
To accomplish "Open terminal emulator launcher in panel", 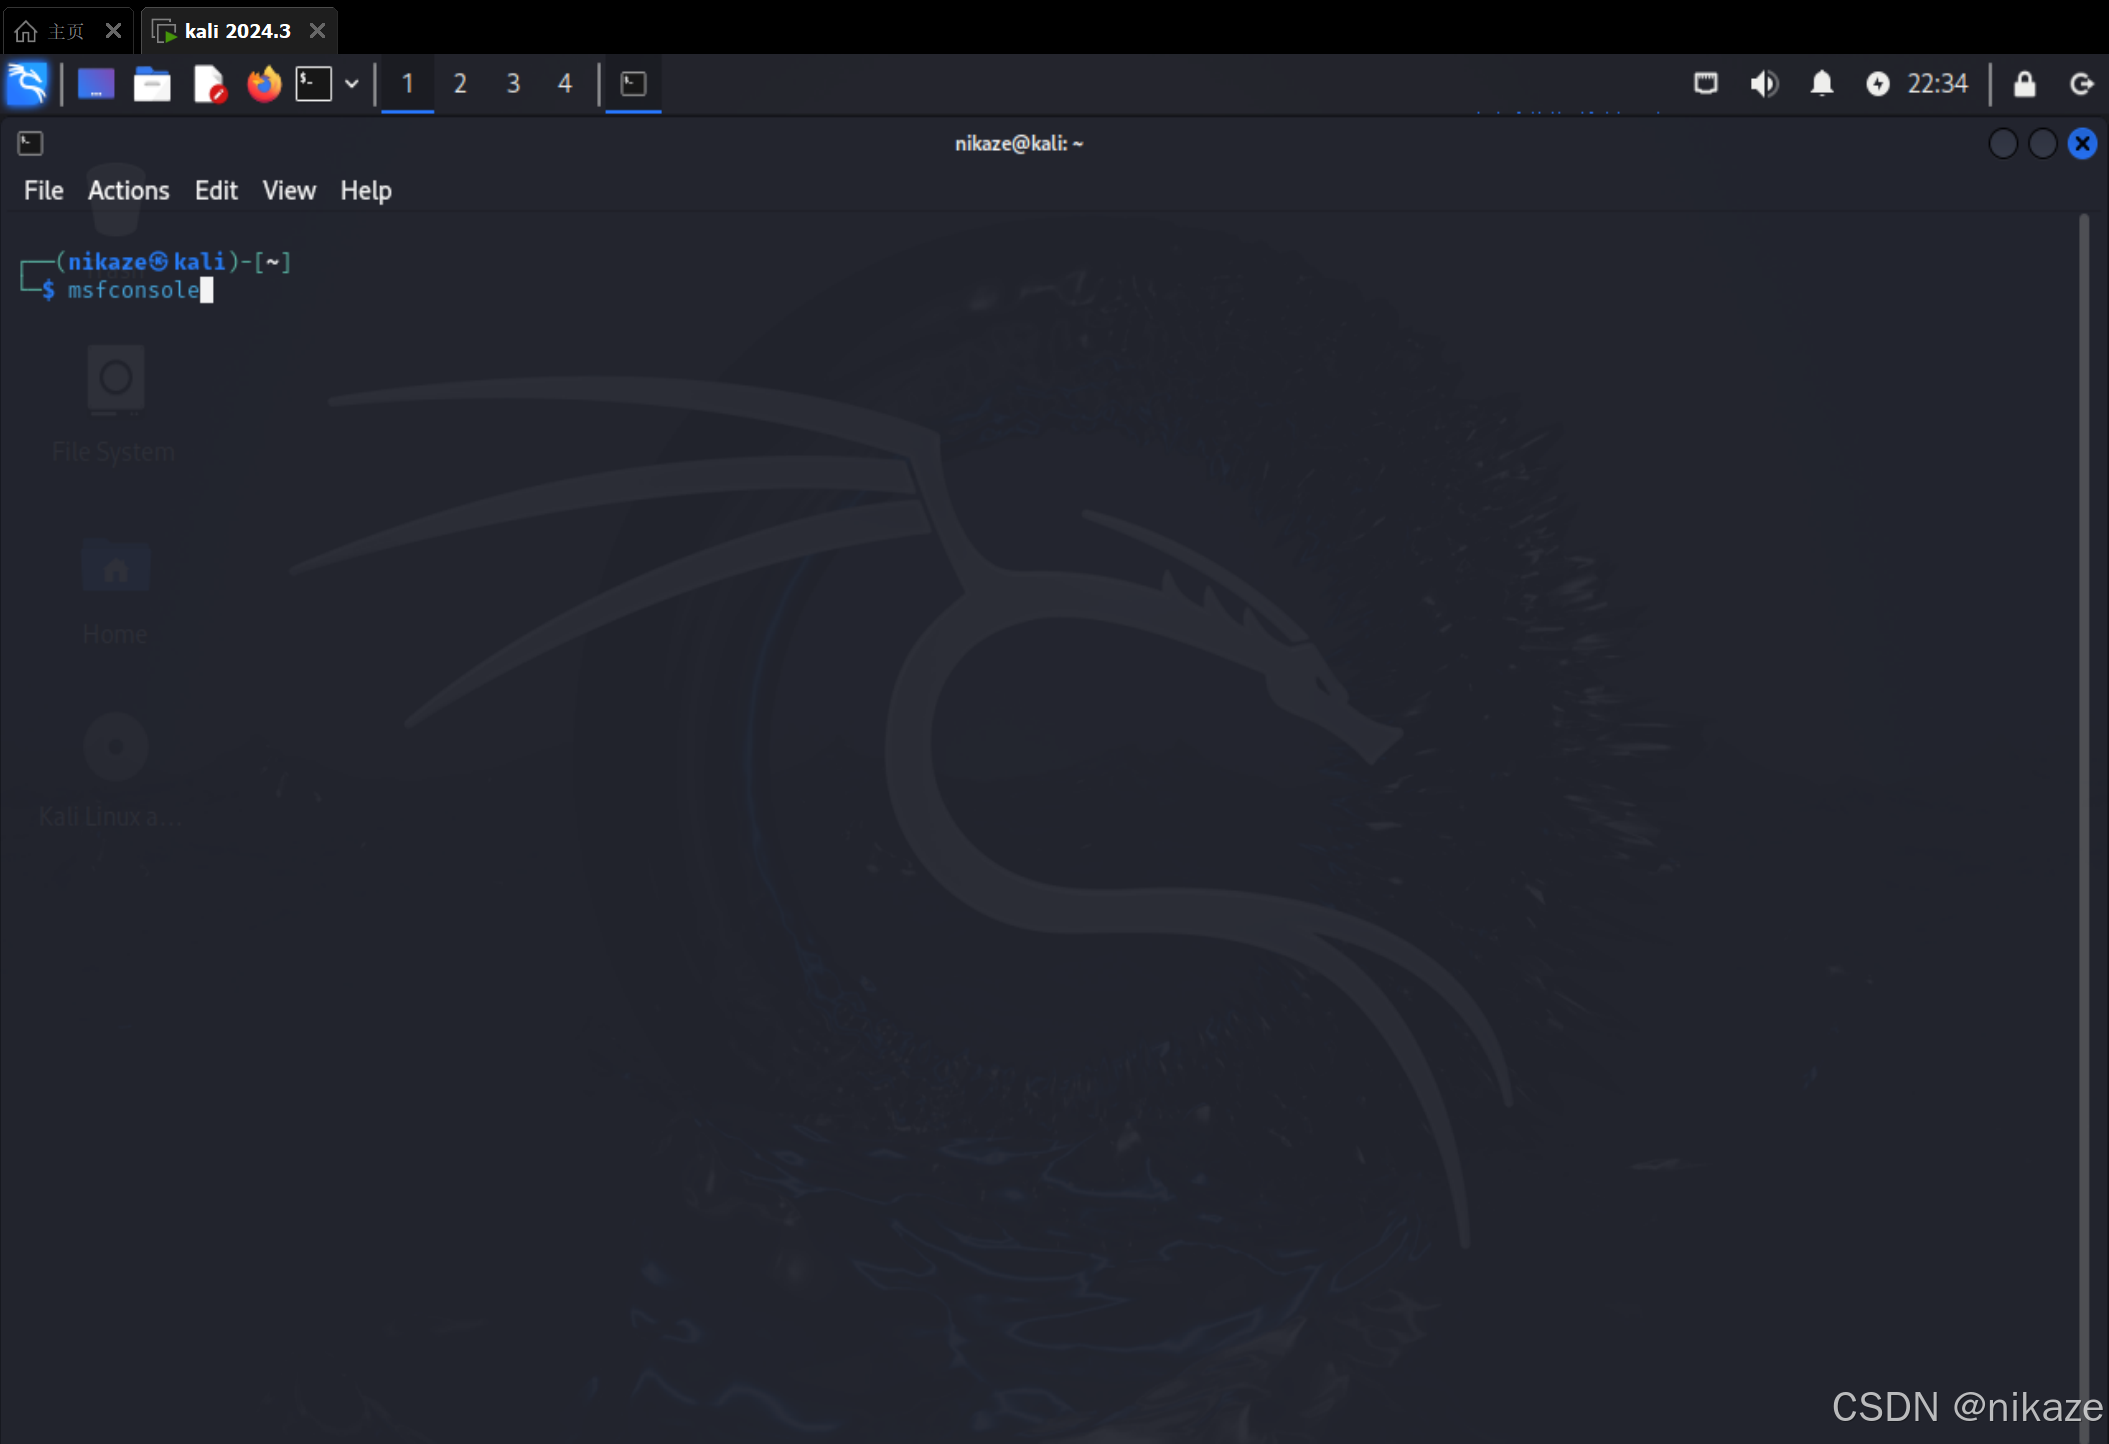I will (x=313, y=84).
